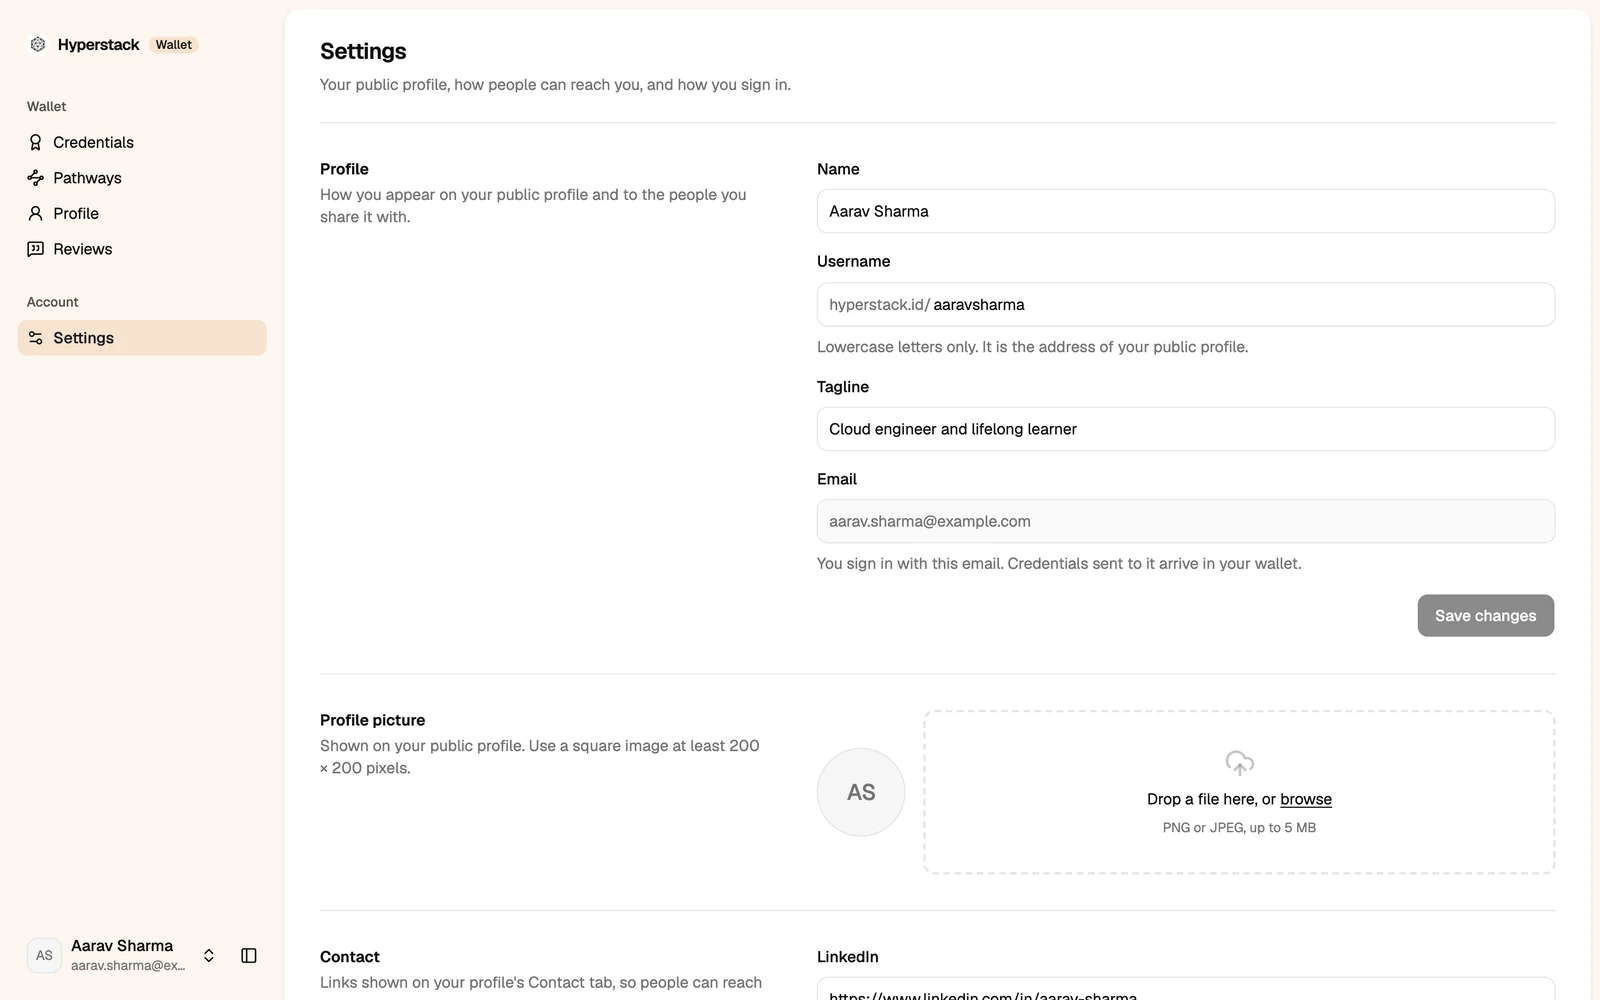Screen dimensions: 1600x1000
Task: Open Profile from the Wallet menu
Action: (142, 213)
